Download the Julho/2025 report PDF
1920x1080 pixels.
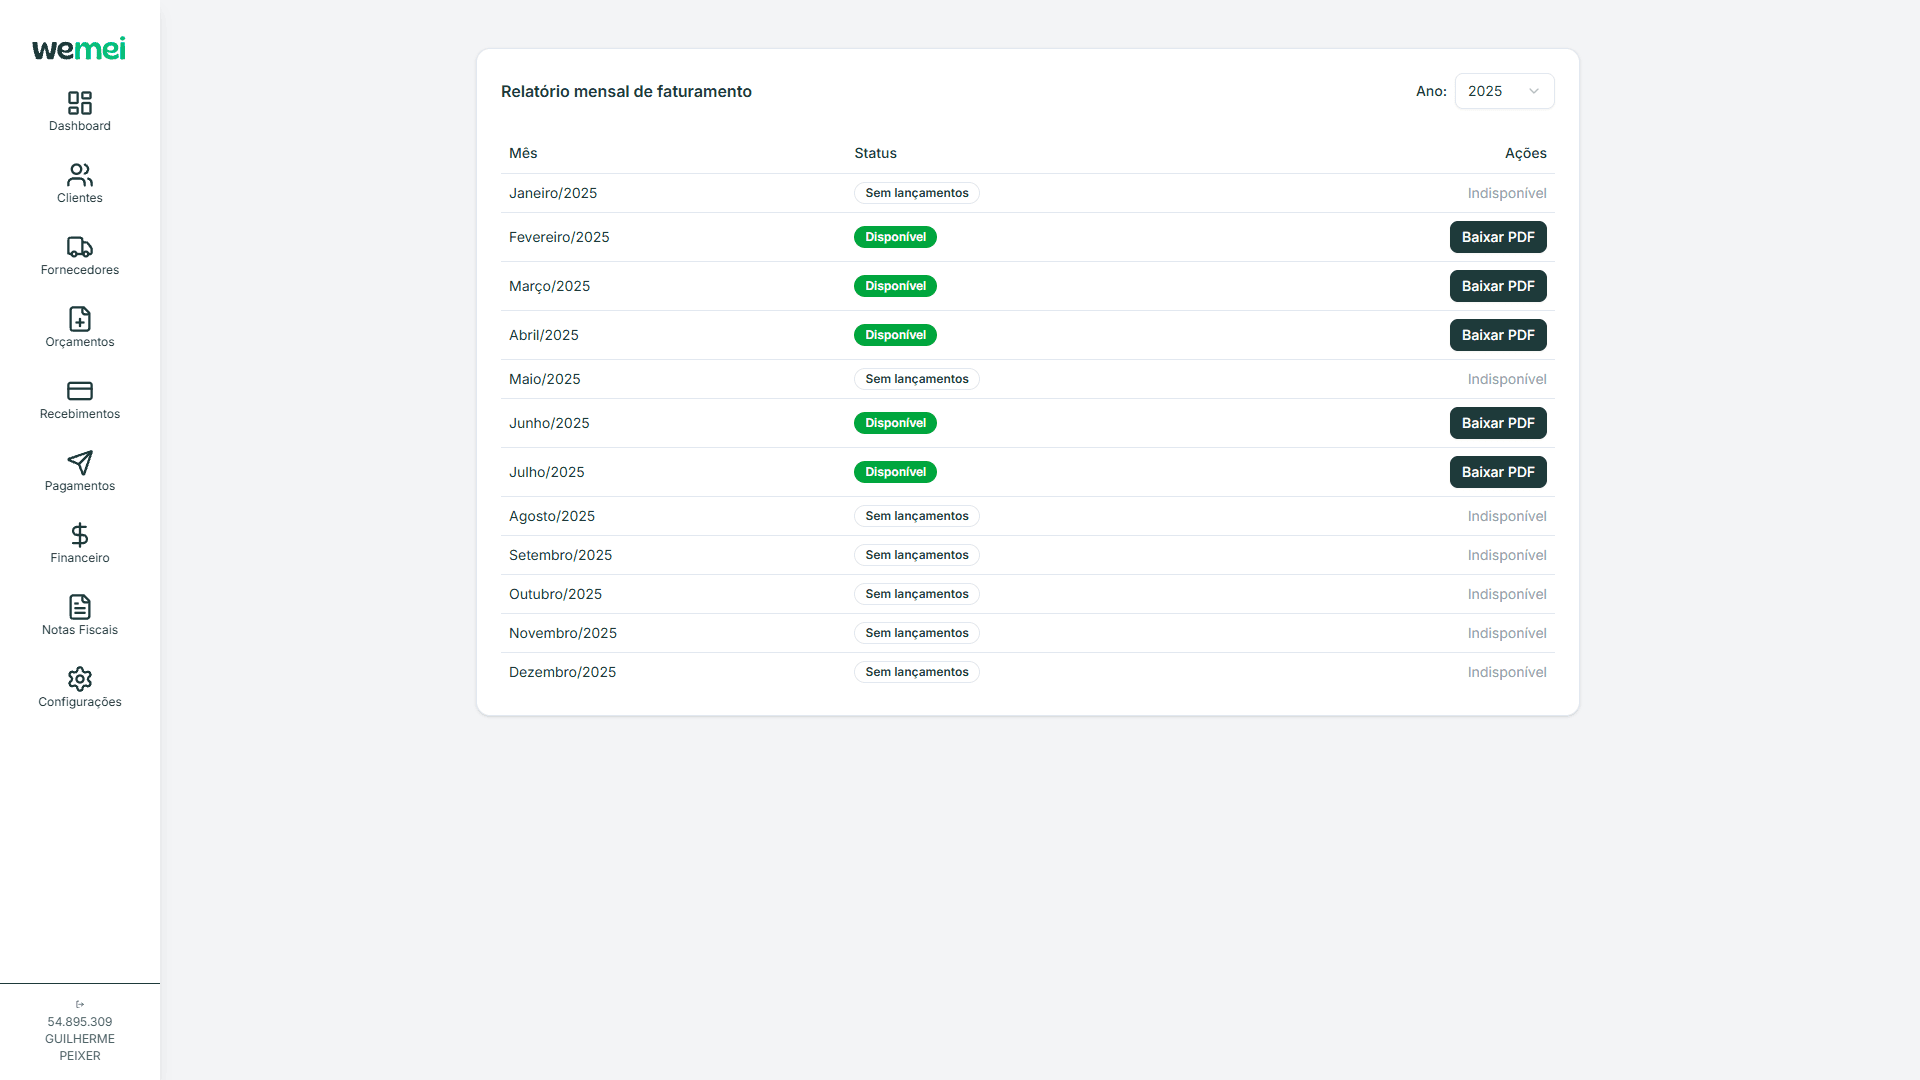1497,472
